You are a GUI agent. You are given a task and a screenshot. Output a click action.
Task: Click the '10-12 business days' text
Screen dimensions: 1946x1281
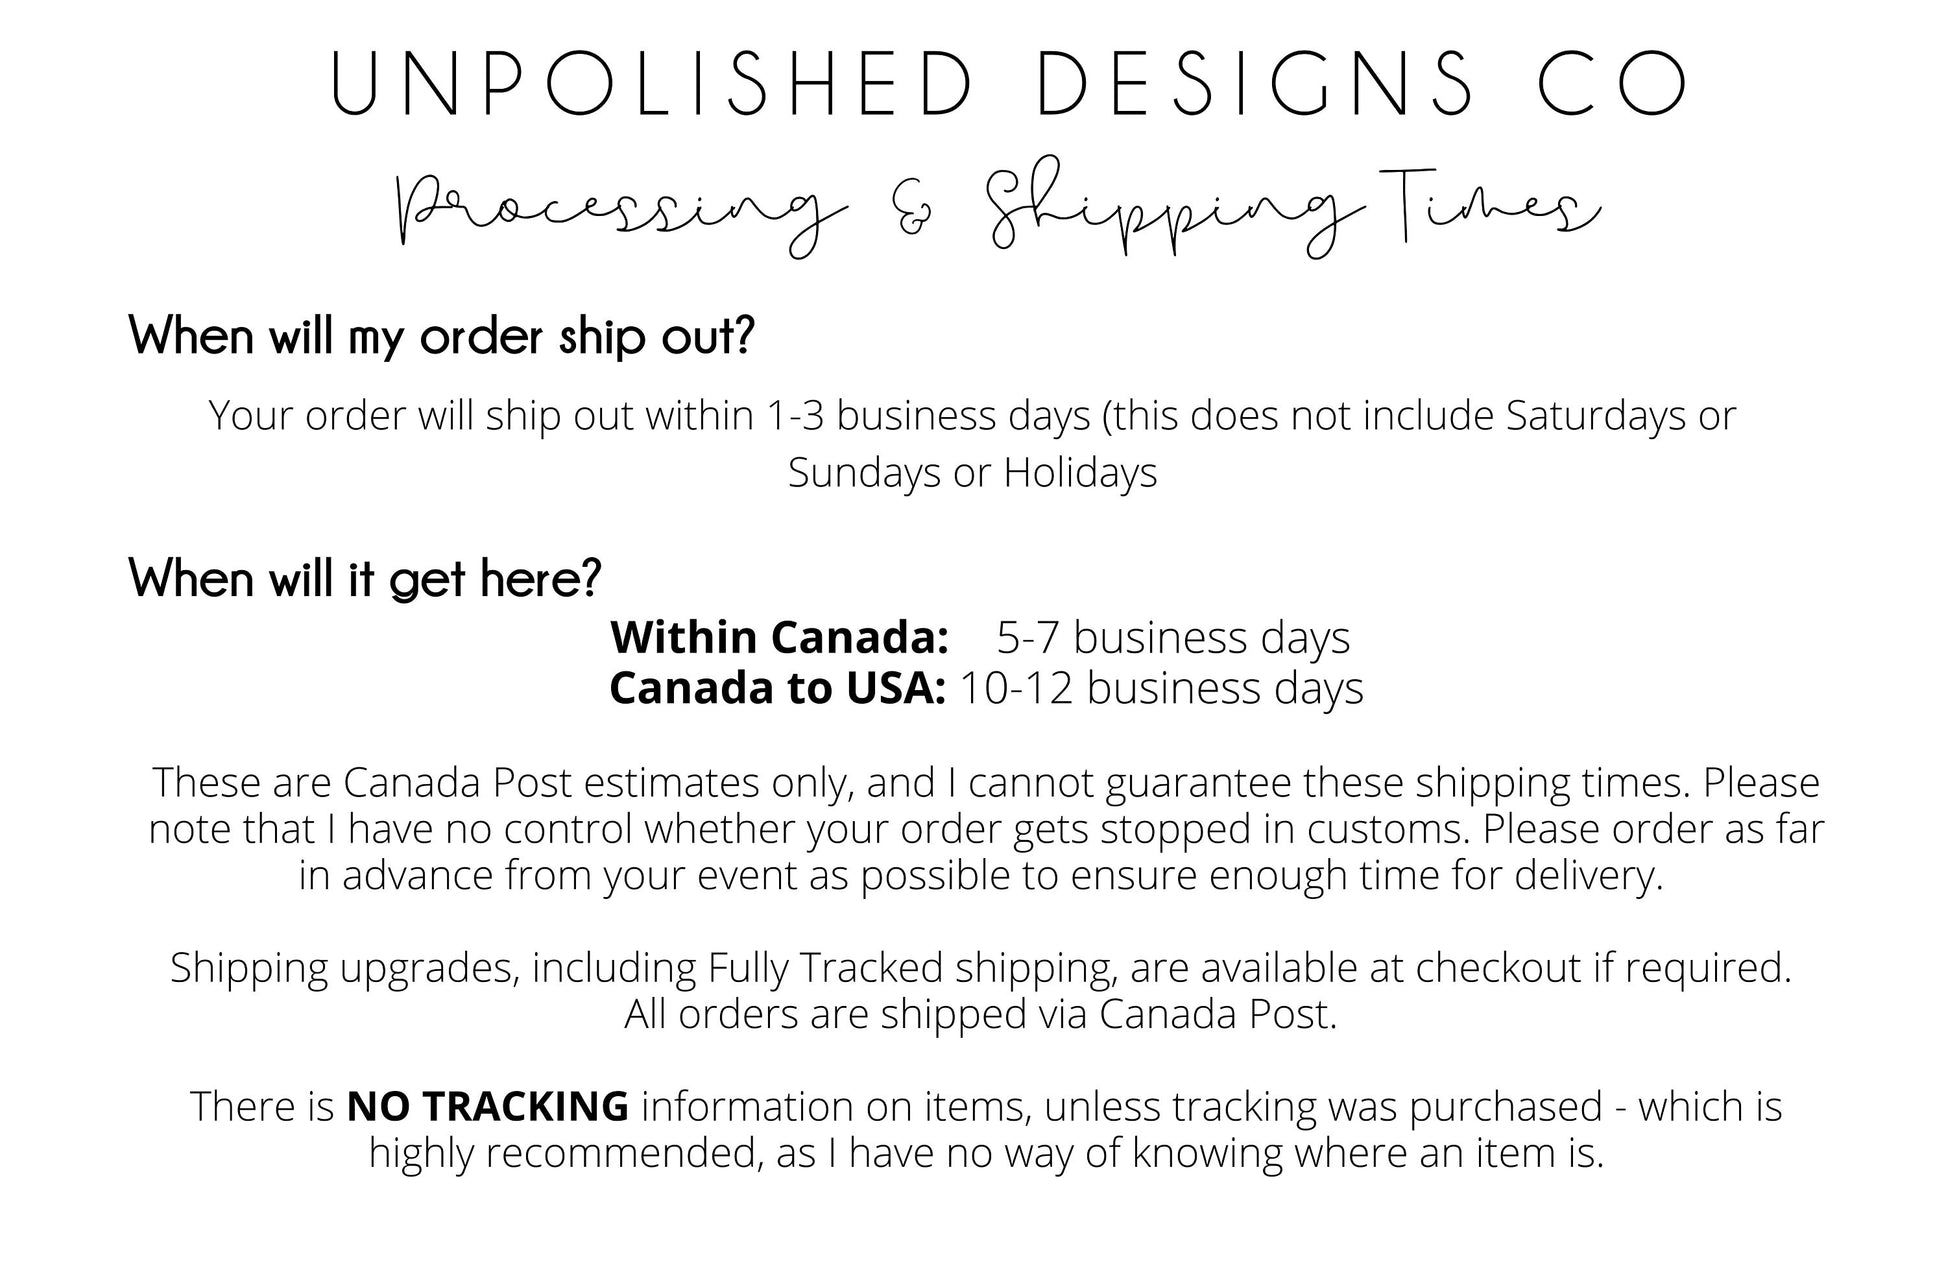click(x=1161, y=688)
